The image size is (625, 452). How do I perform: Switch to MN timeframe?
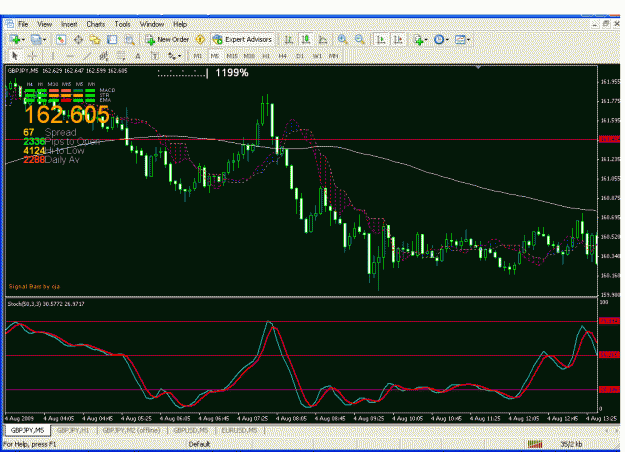(x=334, y=56)
